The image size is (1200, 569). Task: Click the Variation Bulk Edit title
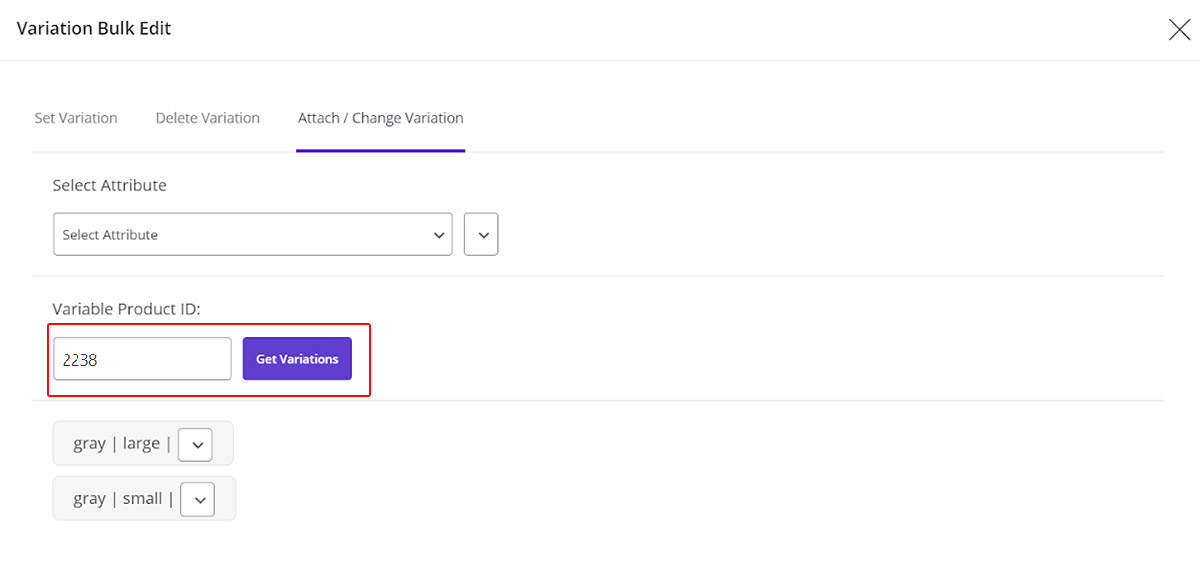pyautogui.click(x=94, y=29)
